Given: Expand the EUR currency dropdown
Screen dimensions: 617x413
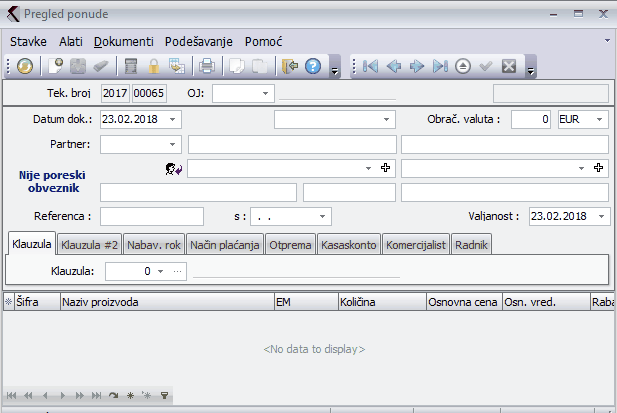Looking at the screenshot, I should [x=599, y=119].
